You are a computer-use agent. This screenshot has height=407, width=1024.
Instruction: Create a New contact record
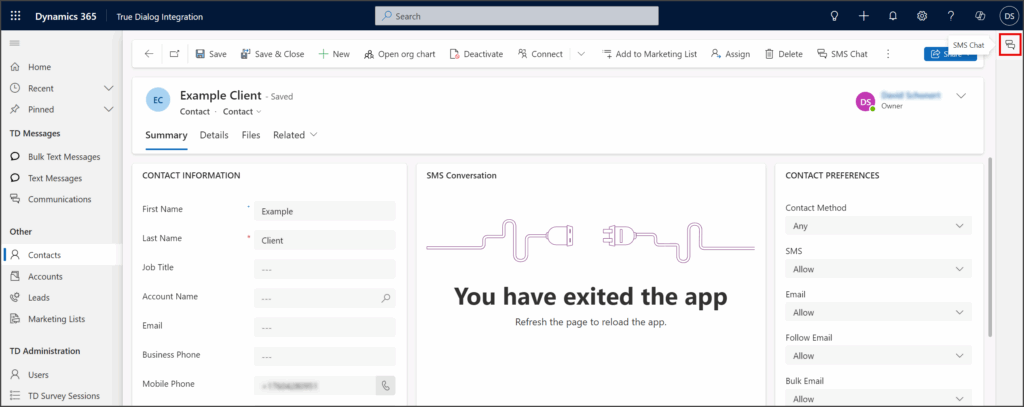[334, 54]
